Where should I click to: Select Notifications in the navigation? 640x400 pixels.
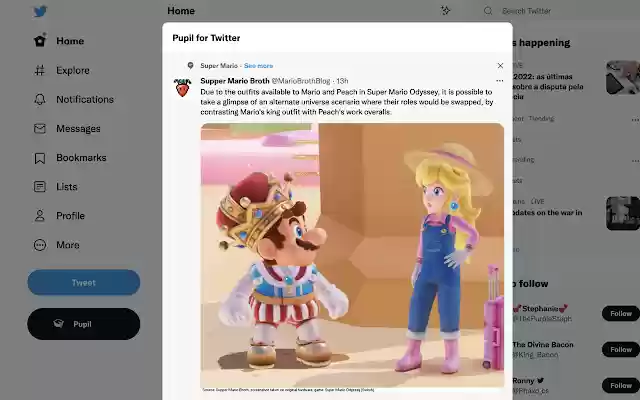85,99
